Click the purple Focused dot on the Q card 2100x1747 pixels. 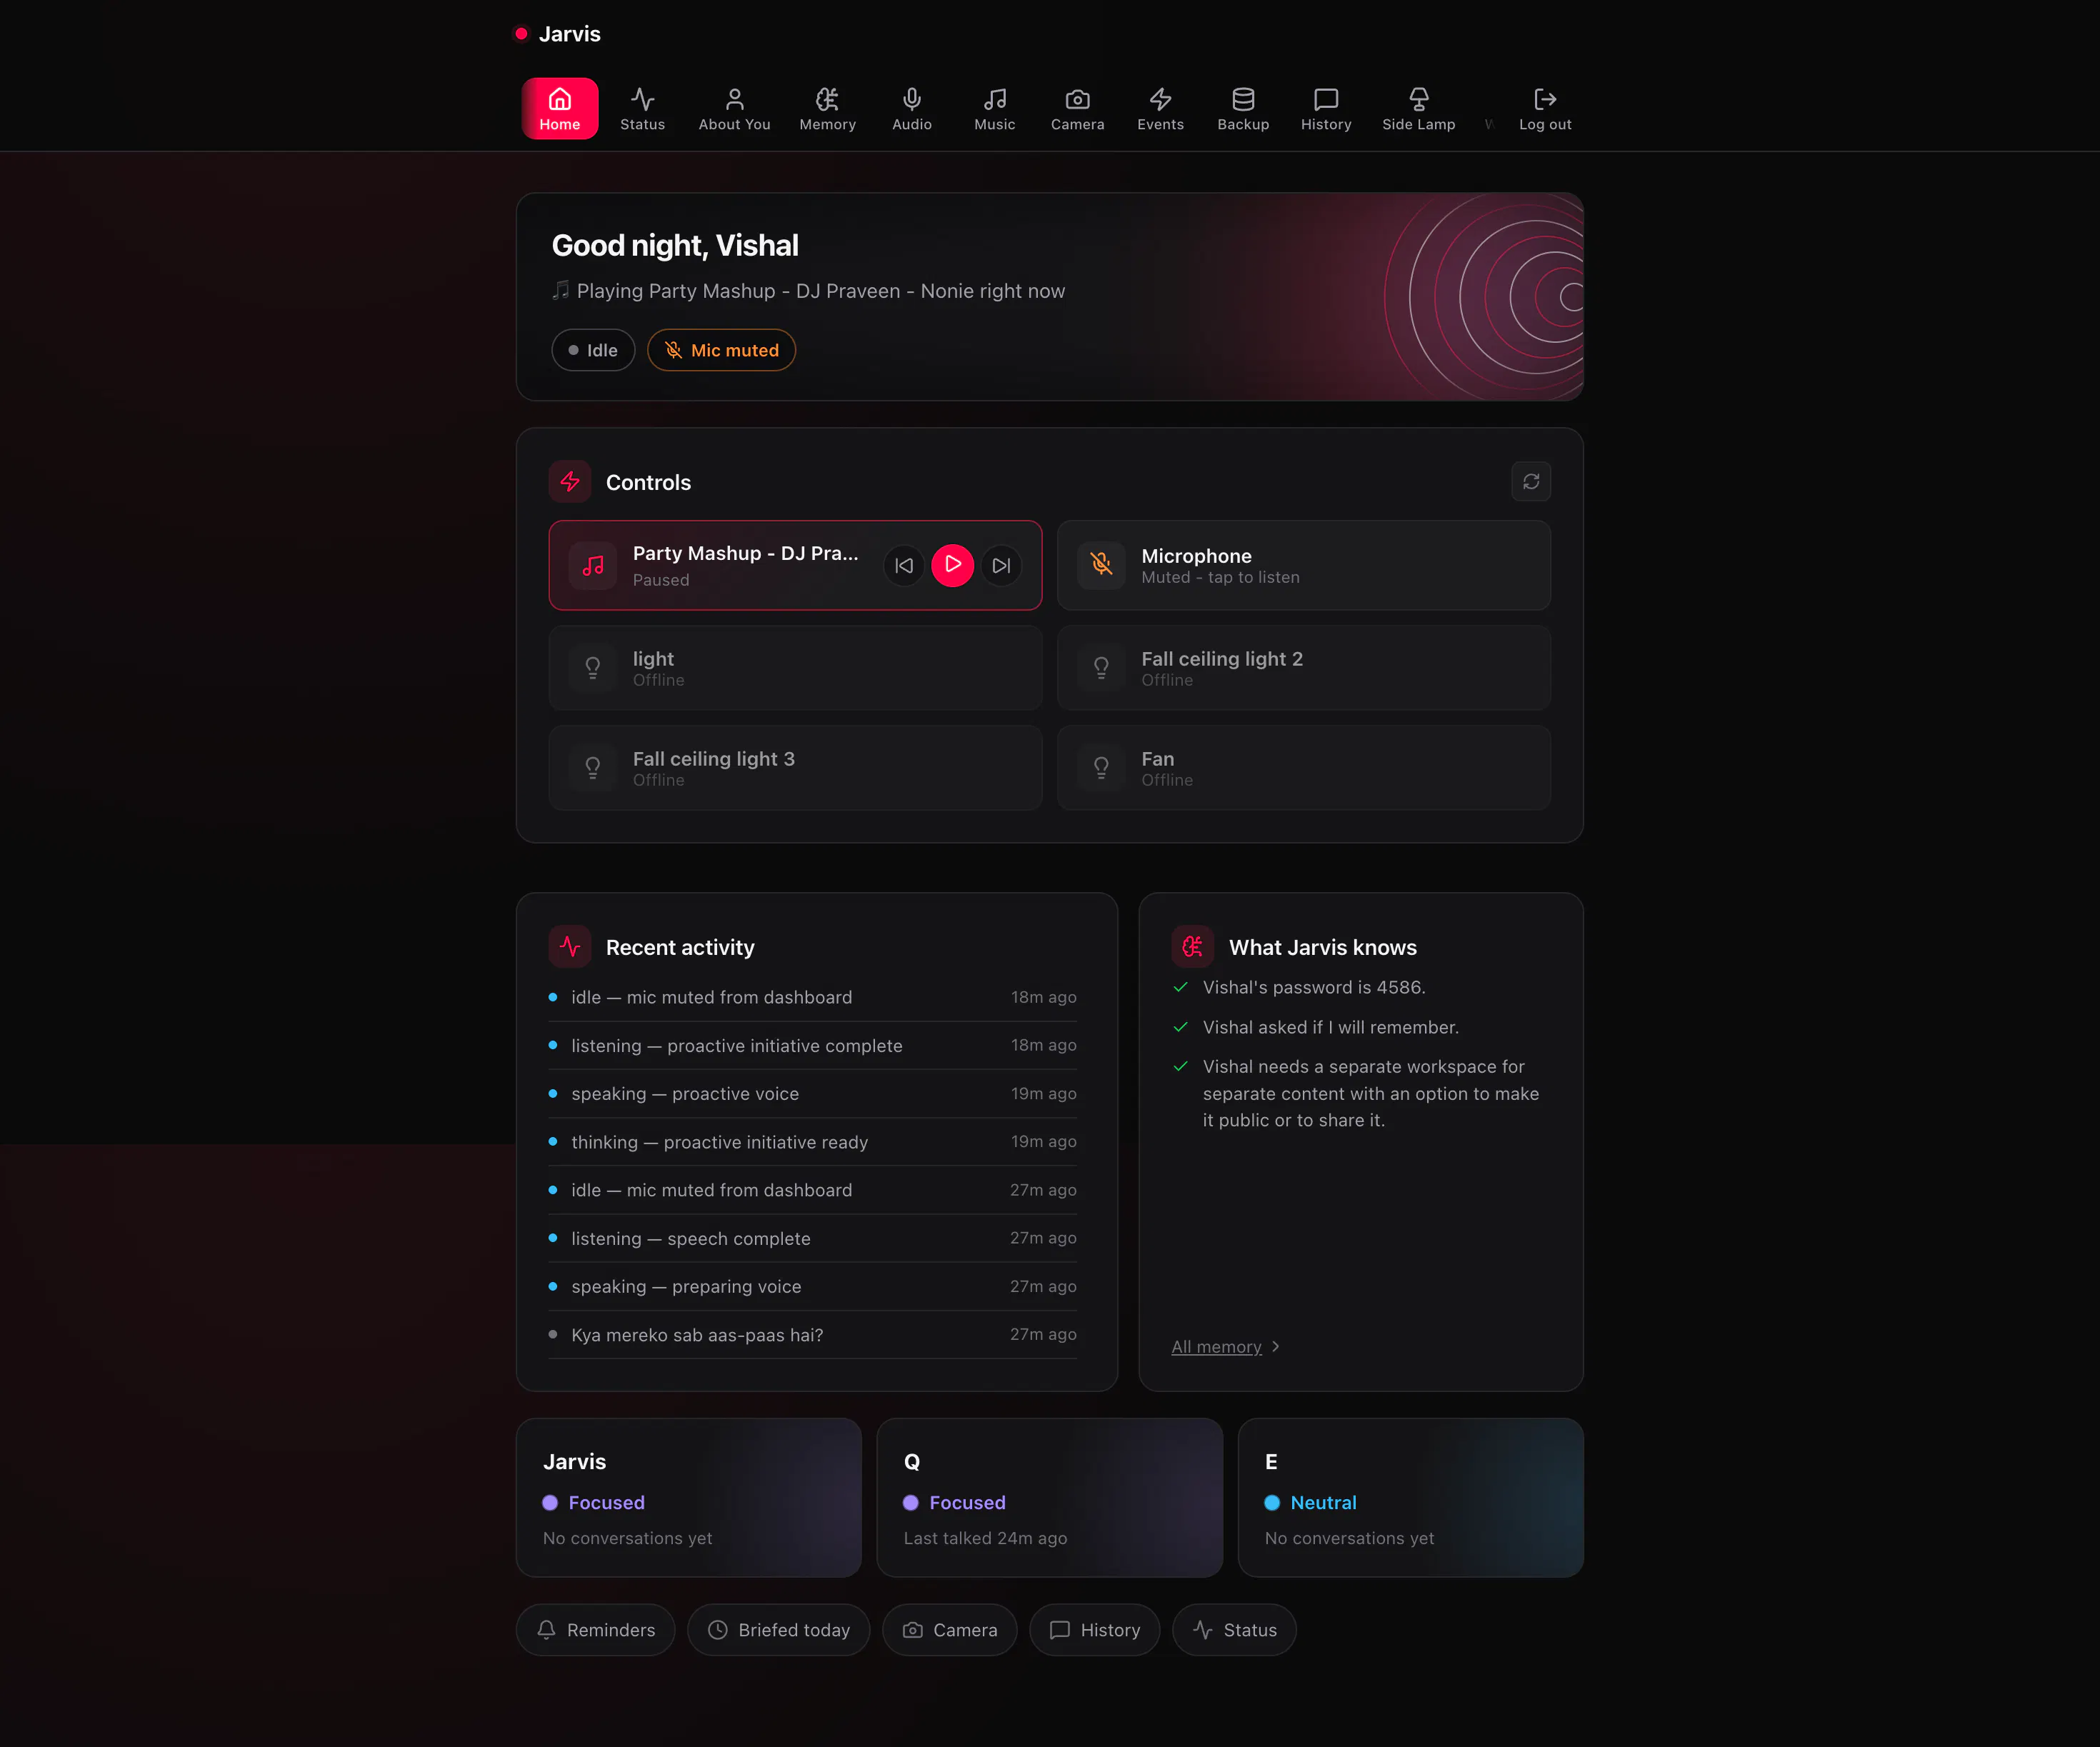pos(911,1503)
